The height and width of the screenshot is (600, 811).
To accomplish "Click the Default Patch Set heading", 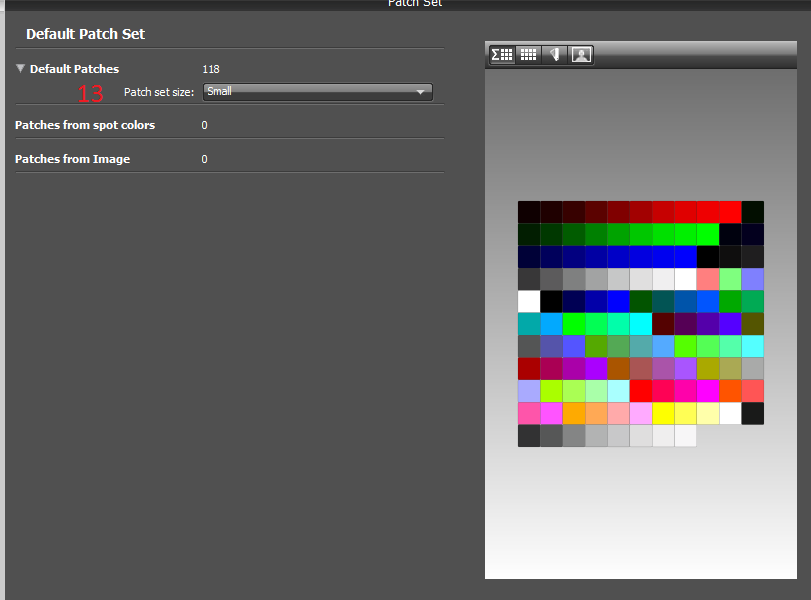I will [x=85, y=34].
